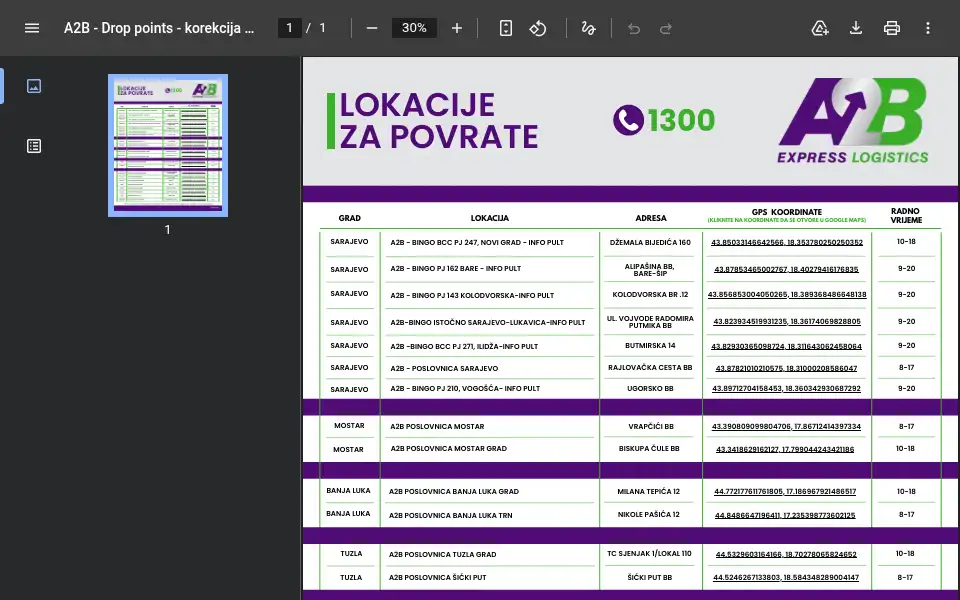Viewport: 960px width, 600px height.
Task: Click 'A2B POSLOVNICA MOSTAR GRAD' cell
Action: 448,449
